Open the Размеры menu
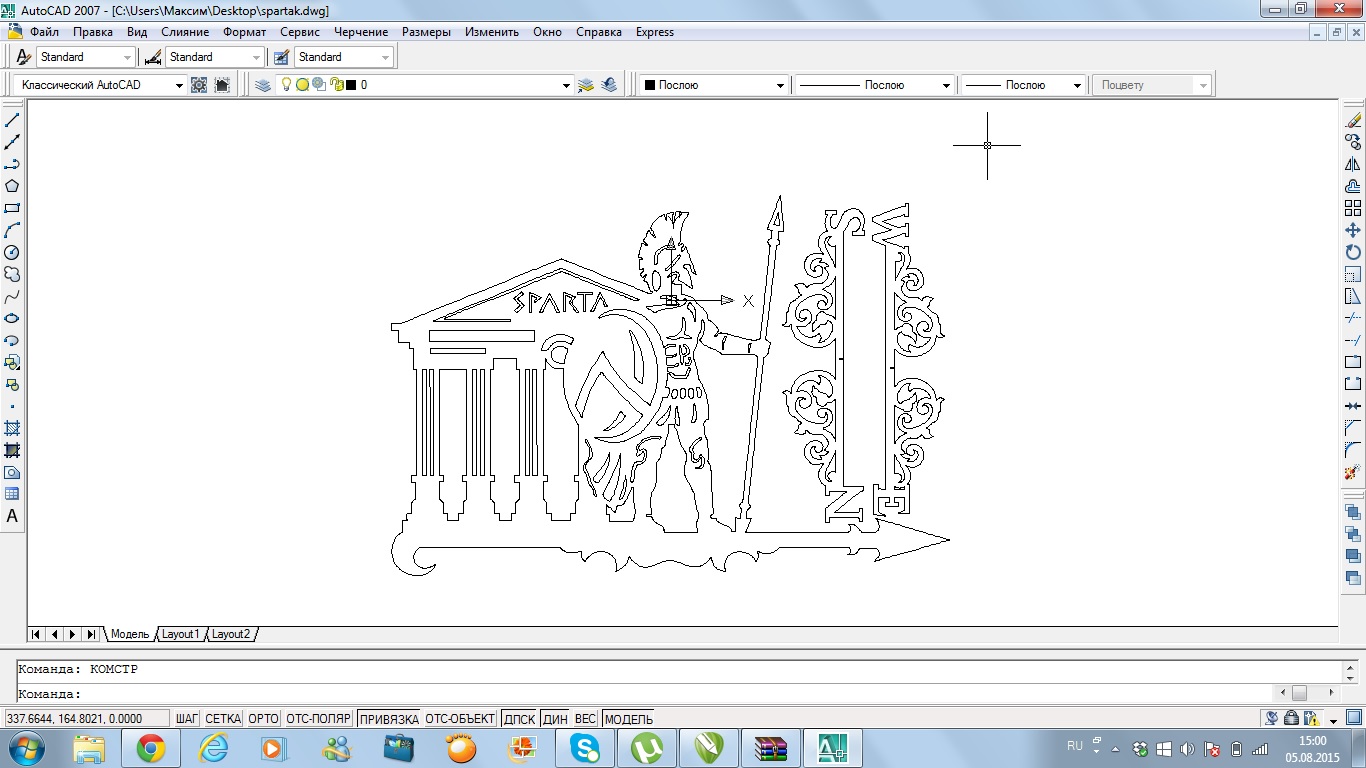Image resolution: width=1366 pixels, height=768 pixels. pyautogui.click(x=427, y=32)
